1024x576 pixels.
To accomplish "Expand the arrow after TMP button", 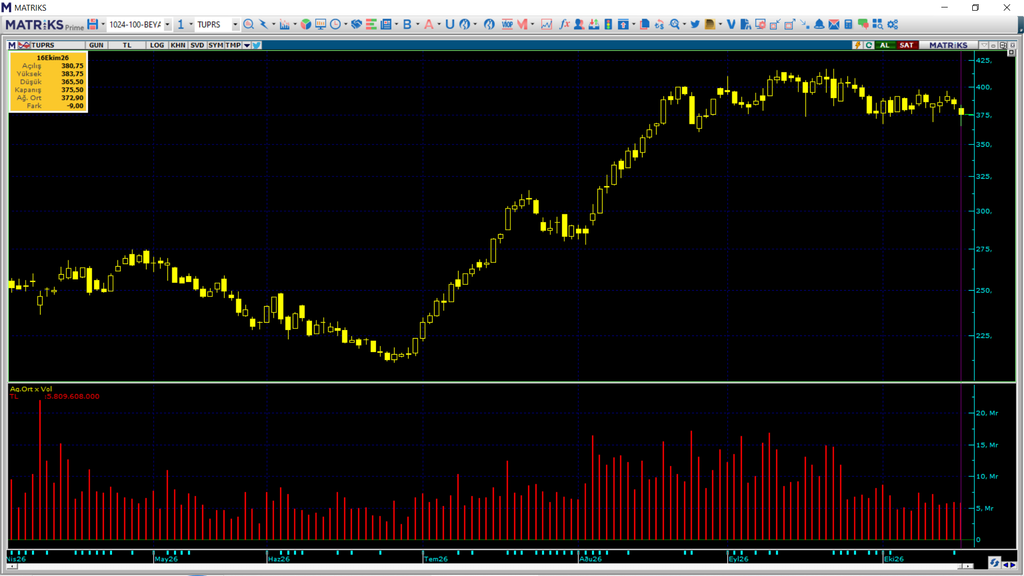I will point(247,45).
